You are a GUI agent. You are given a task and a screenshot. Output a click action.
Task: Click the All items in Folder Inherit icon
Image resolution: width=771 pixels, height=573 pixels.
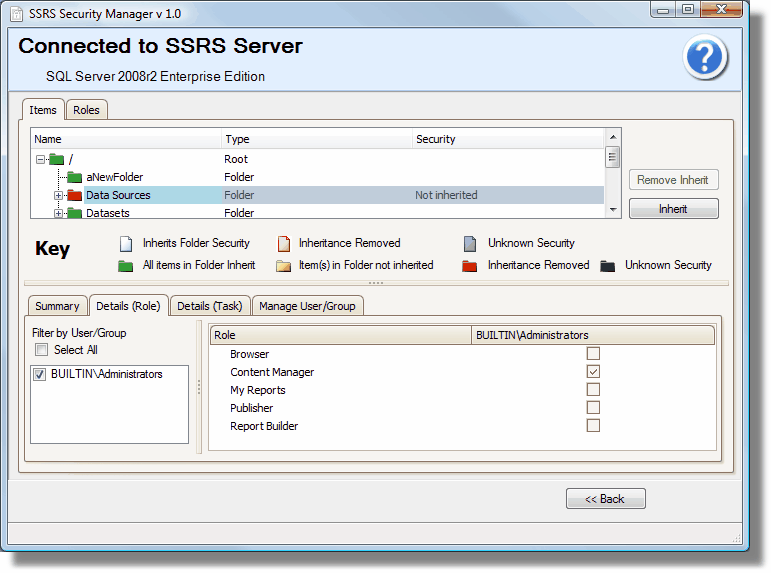(x=125, y=266)
